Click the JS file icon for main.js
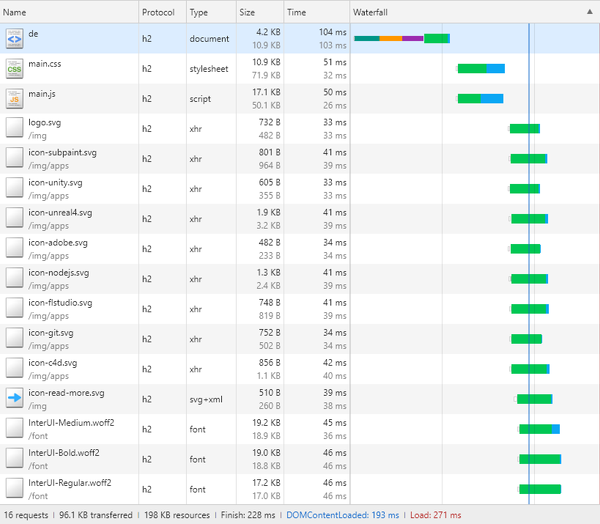Viewport: 600px width, 524px height. coord(14,98)
